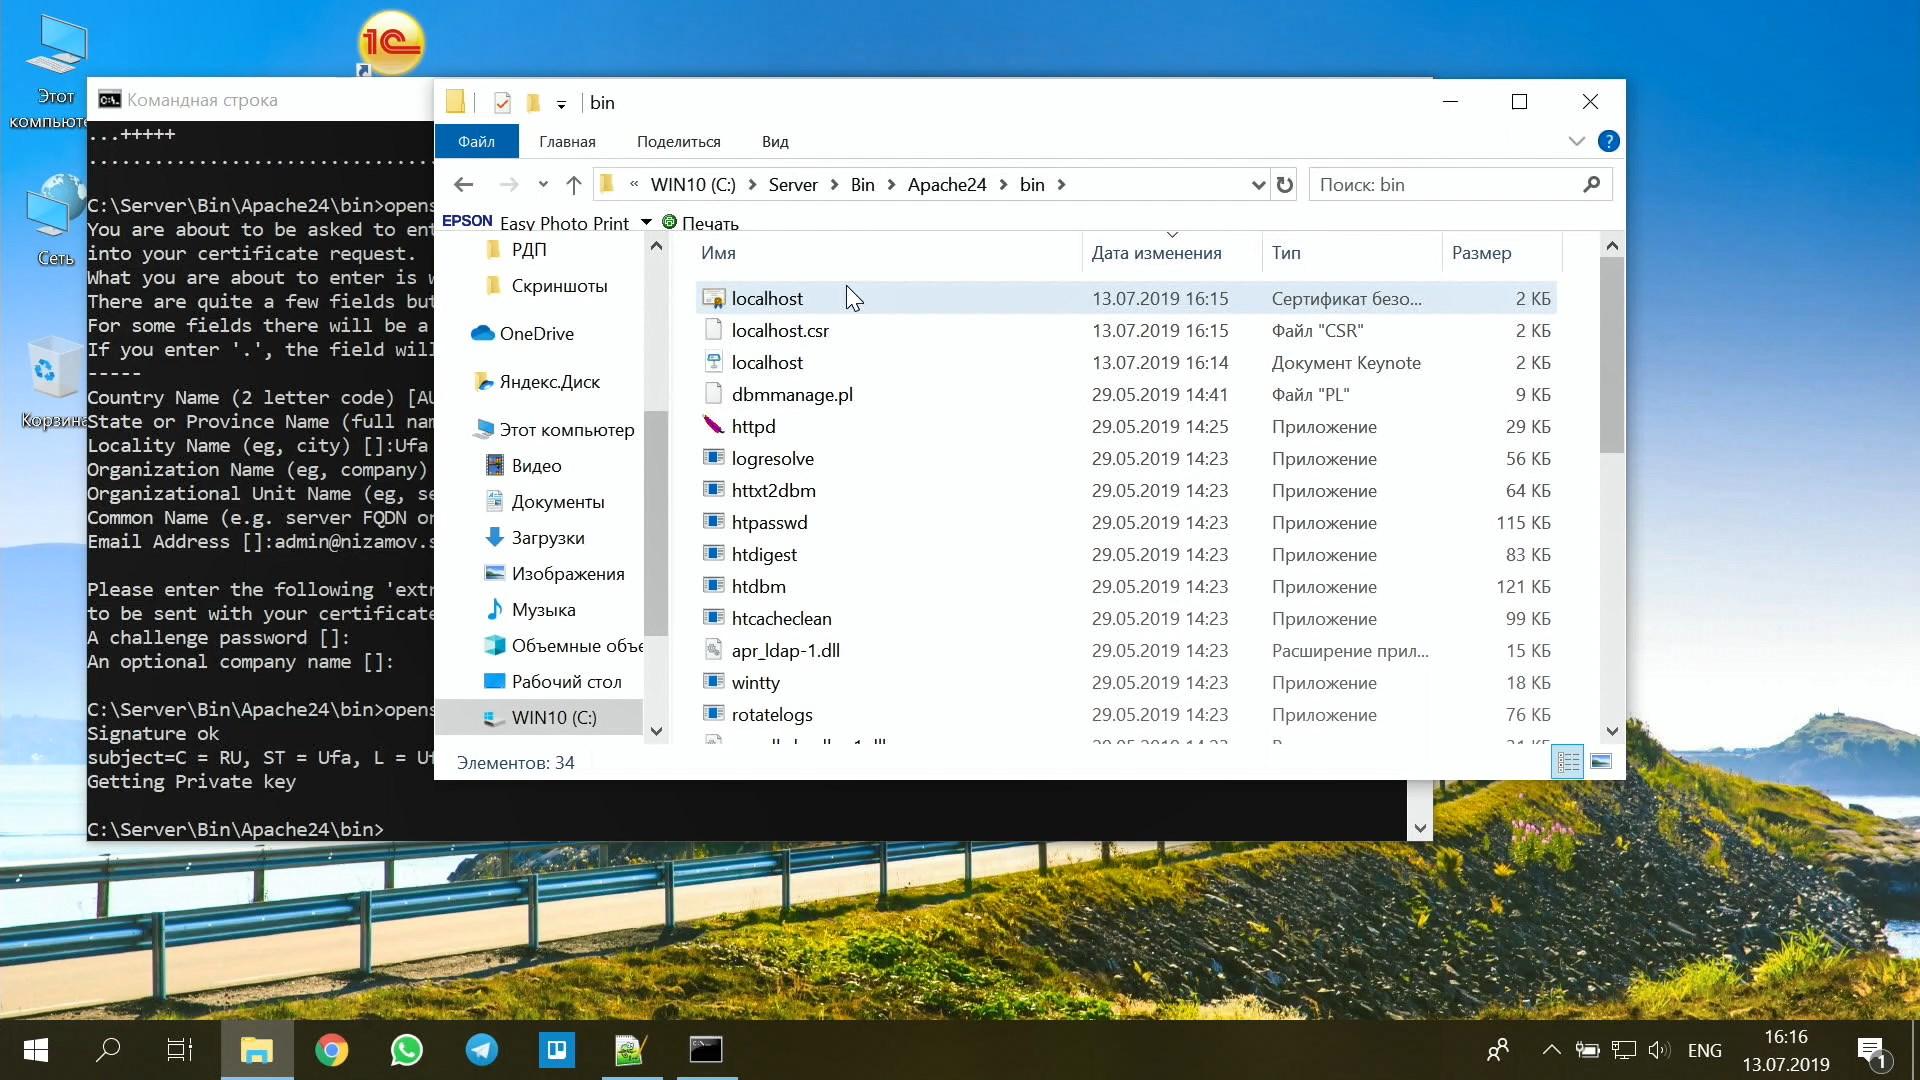Click the Печать button
This screenshot has height=1080, width=1920.
tap(700, 223)
